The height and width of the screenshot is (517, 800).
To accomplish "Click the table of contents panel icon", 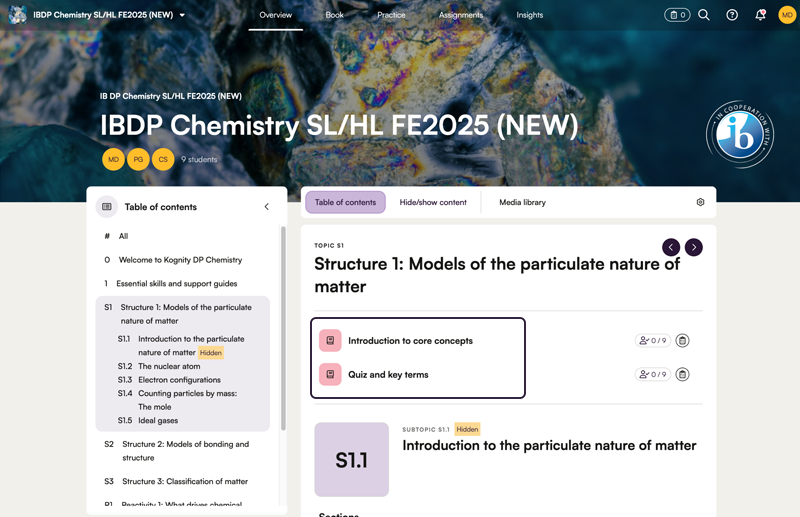I will 107,207.
